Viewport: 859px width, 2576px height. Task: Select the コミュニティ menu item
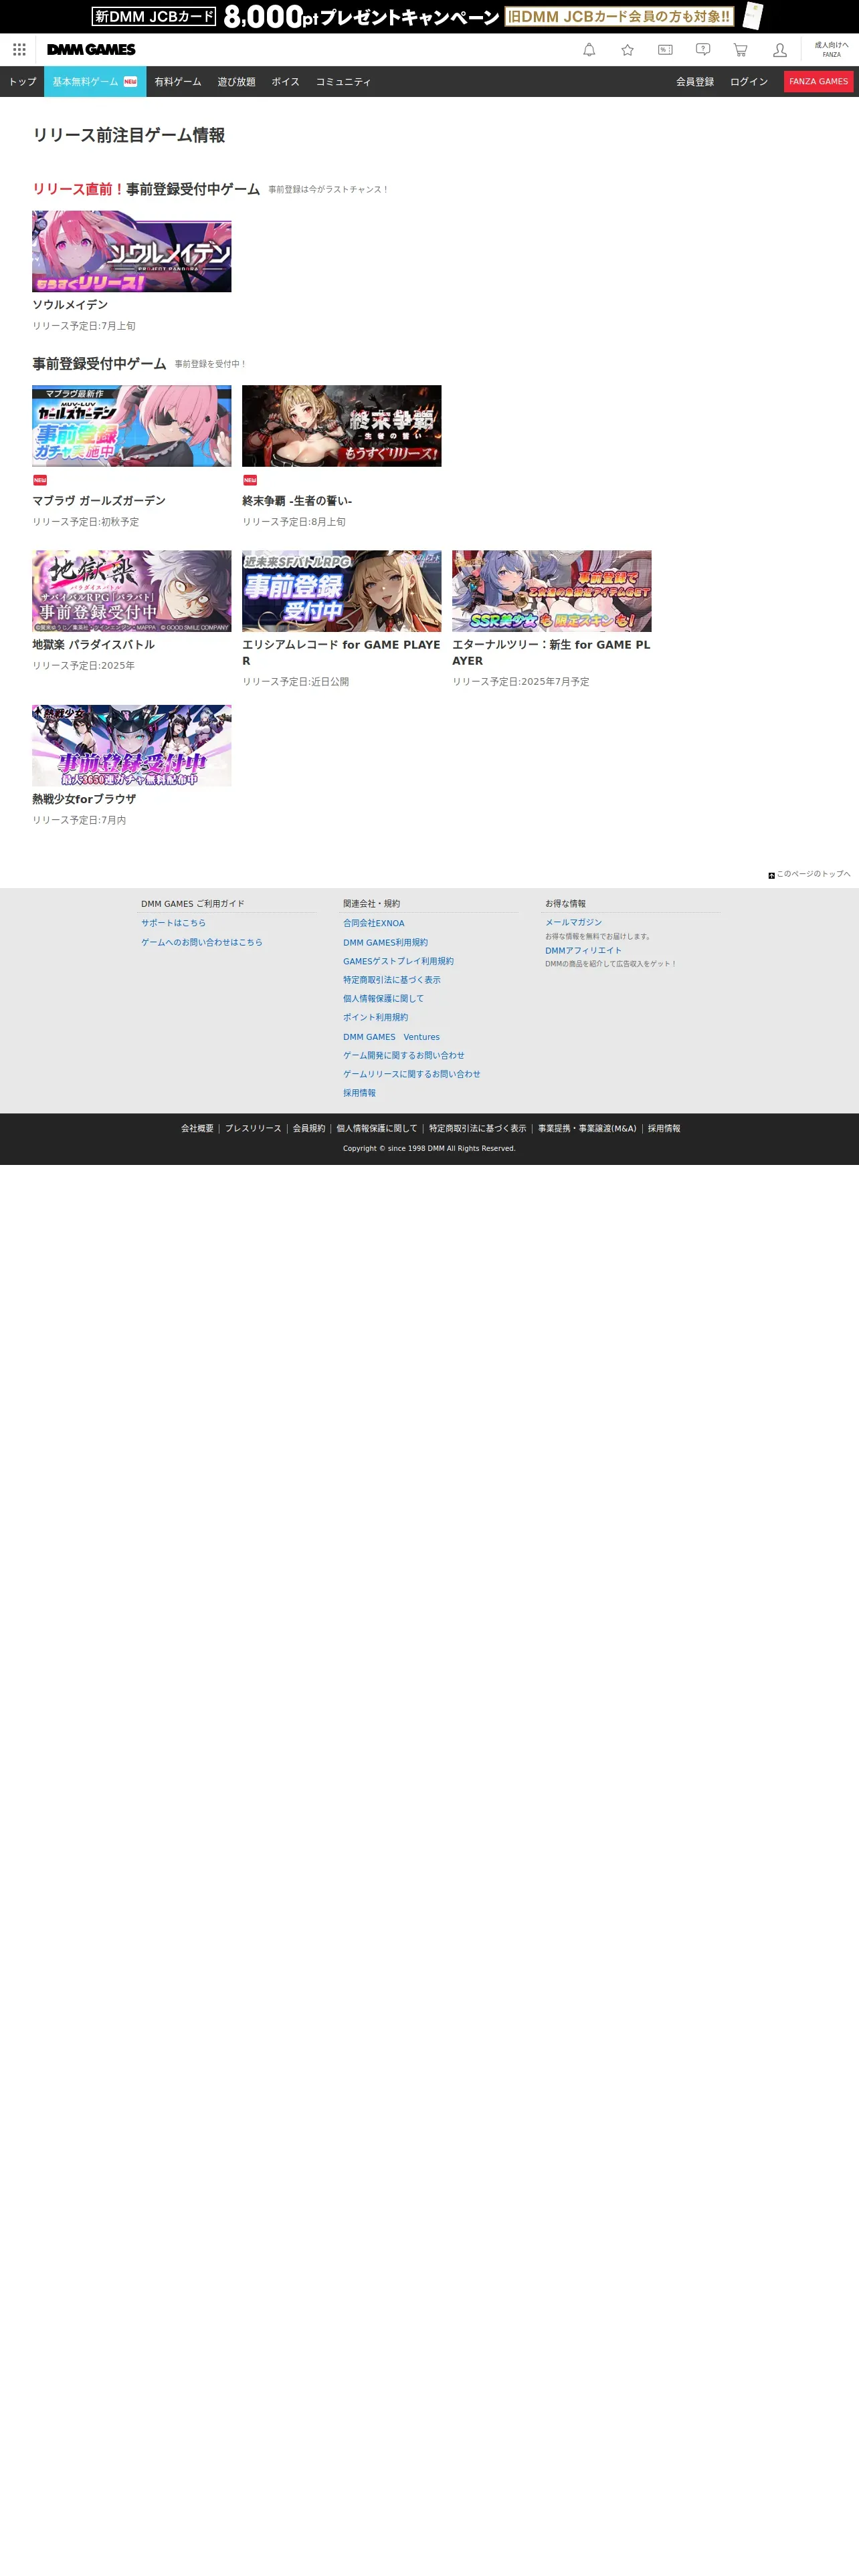click(x=344, y=82)
